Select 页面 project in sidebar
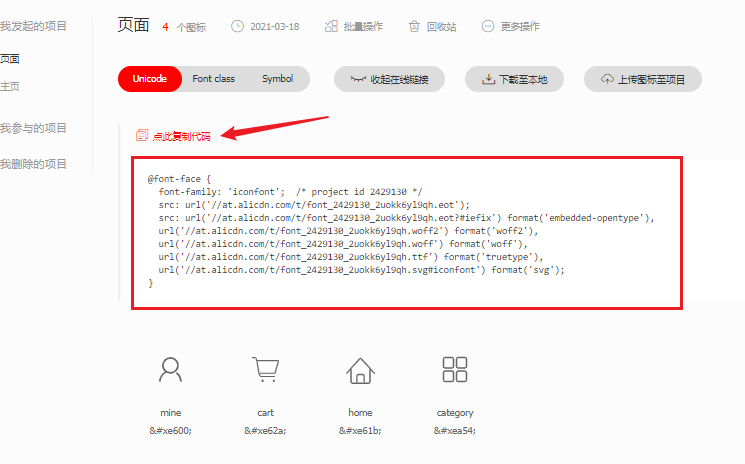 pos(10,59)
